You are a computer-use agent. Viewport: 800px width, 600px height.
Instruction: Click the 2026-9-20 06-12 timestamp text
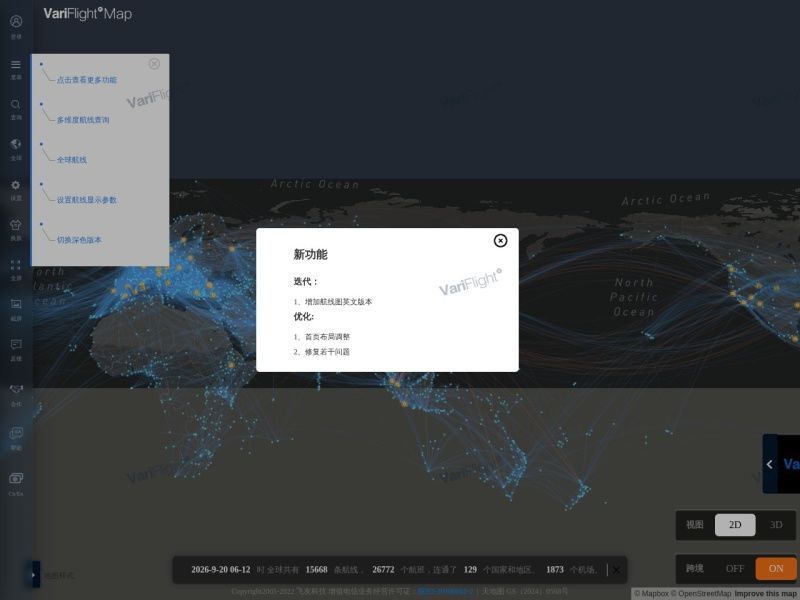tap(220, 570)
